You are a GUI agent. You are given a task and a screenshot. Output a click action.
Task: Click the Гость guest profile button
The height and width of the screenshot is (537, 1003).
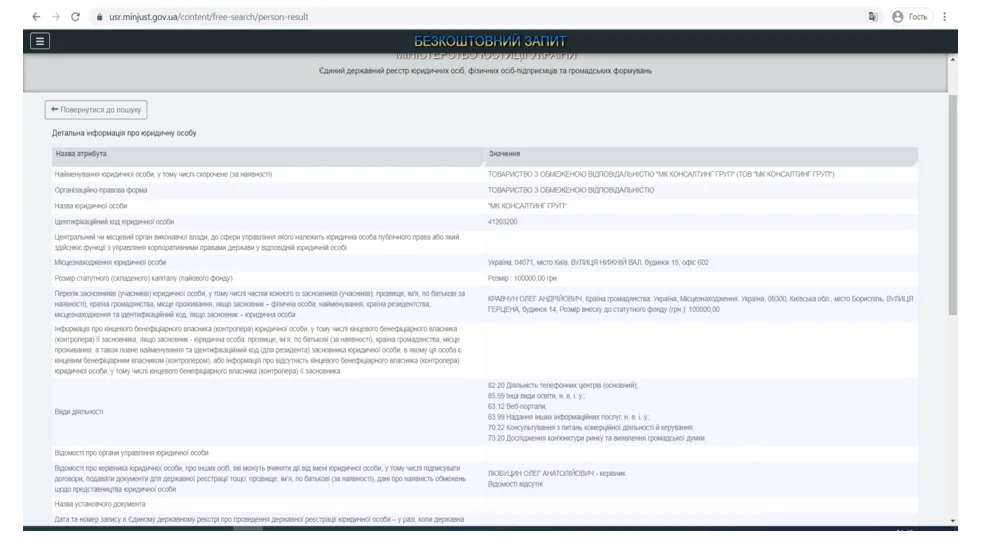[910, 17]
